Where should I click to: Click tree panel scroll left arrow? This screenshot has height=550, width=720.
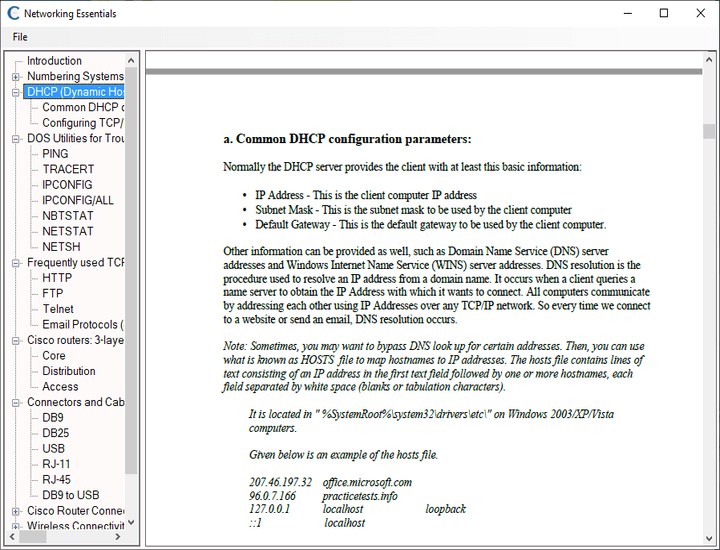point(12,537)
